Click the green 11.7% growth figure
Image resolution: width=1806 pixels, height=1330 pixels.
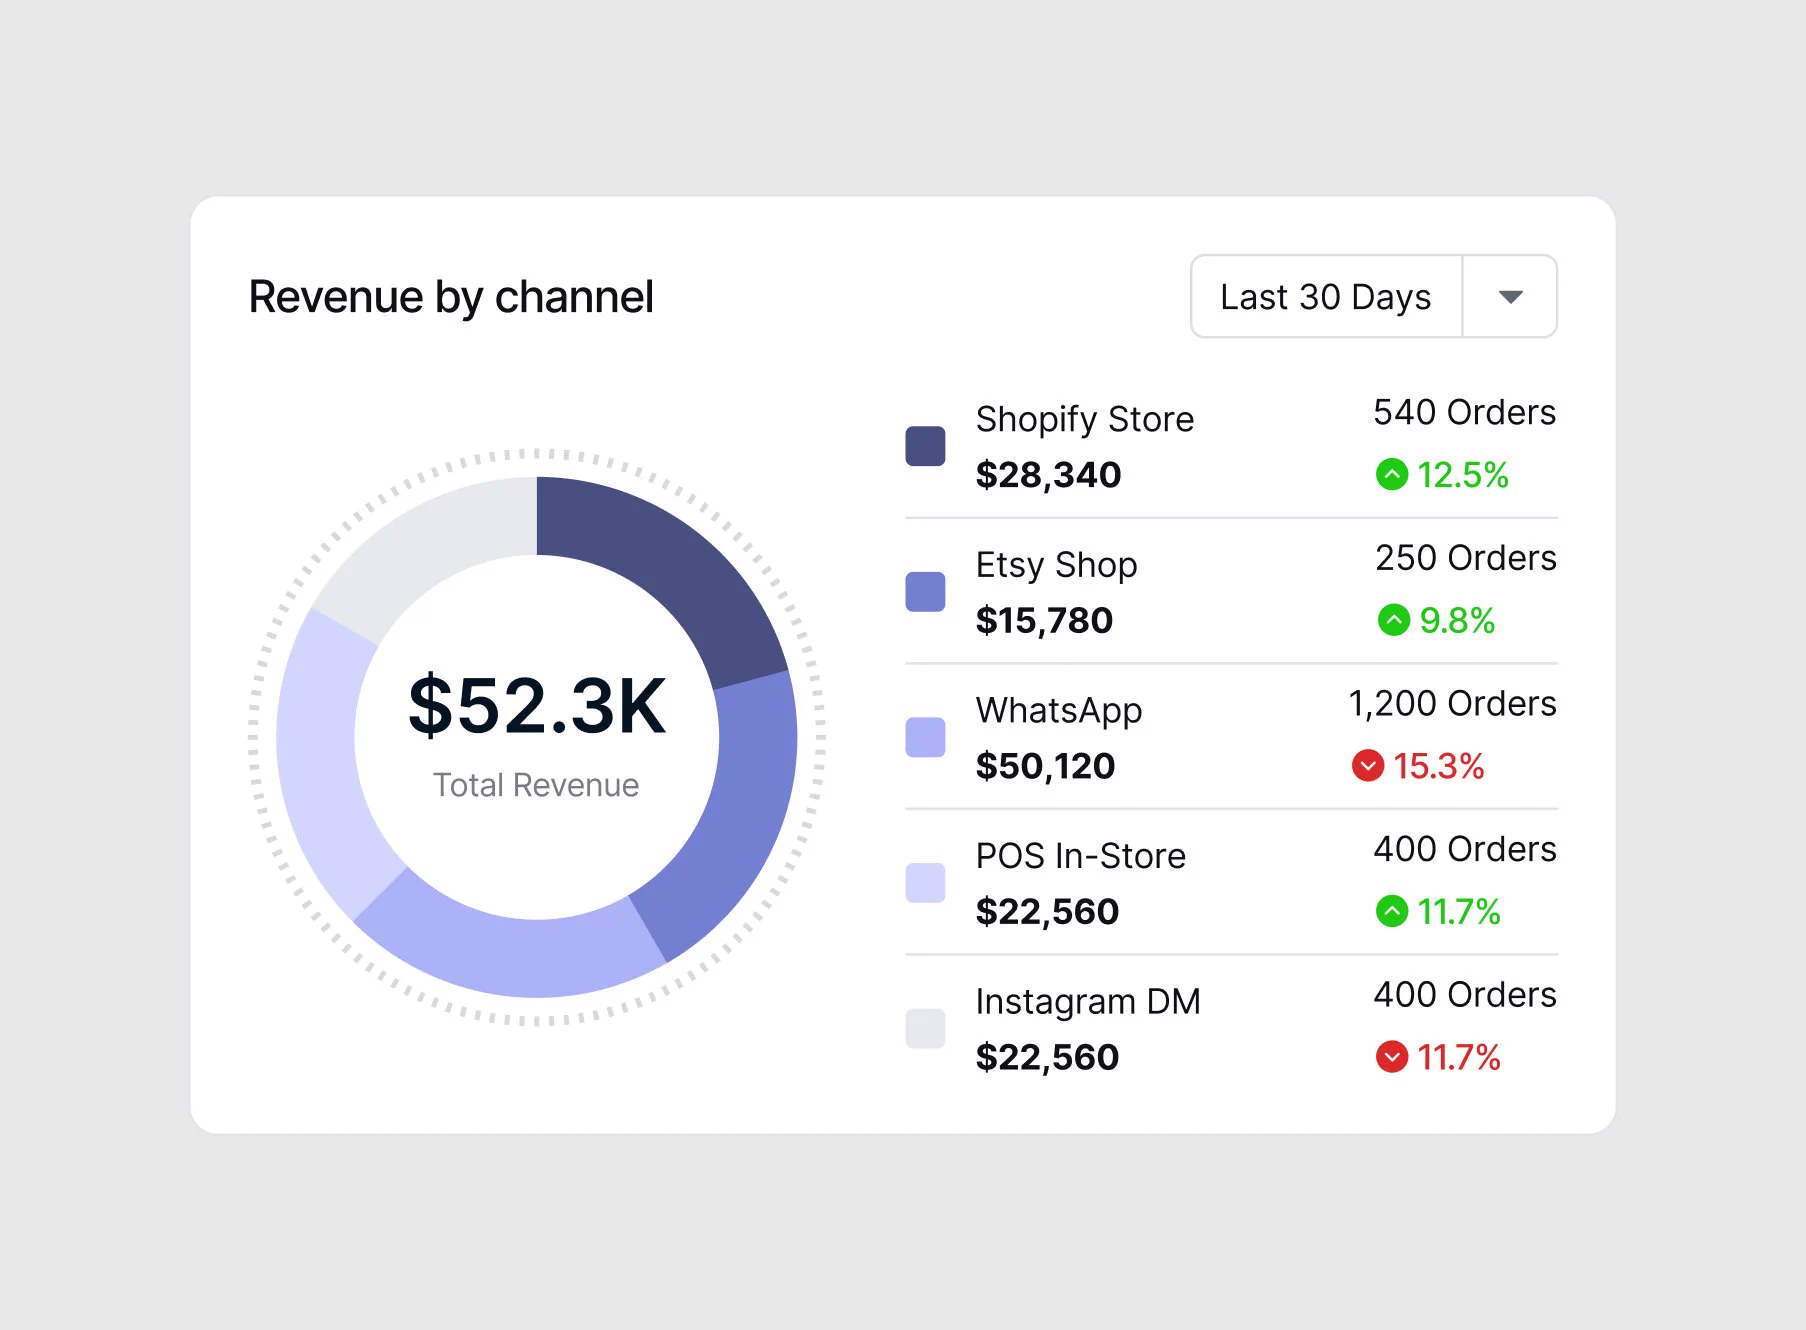pos(1459,912)
